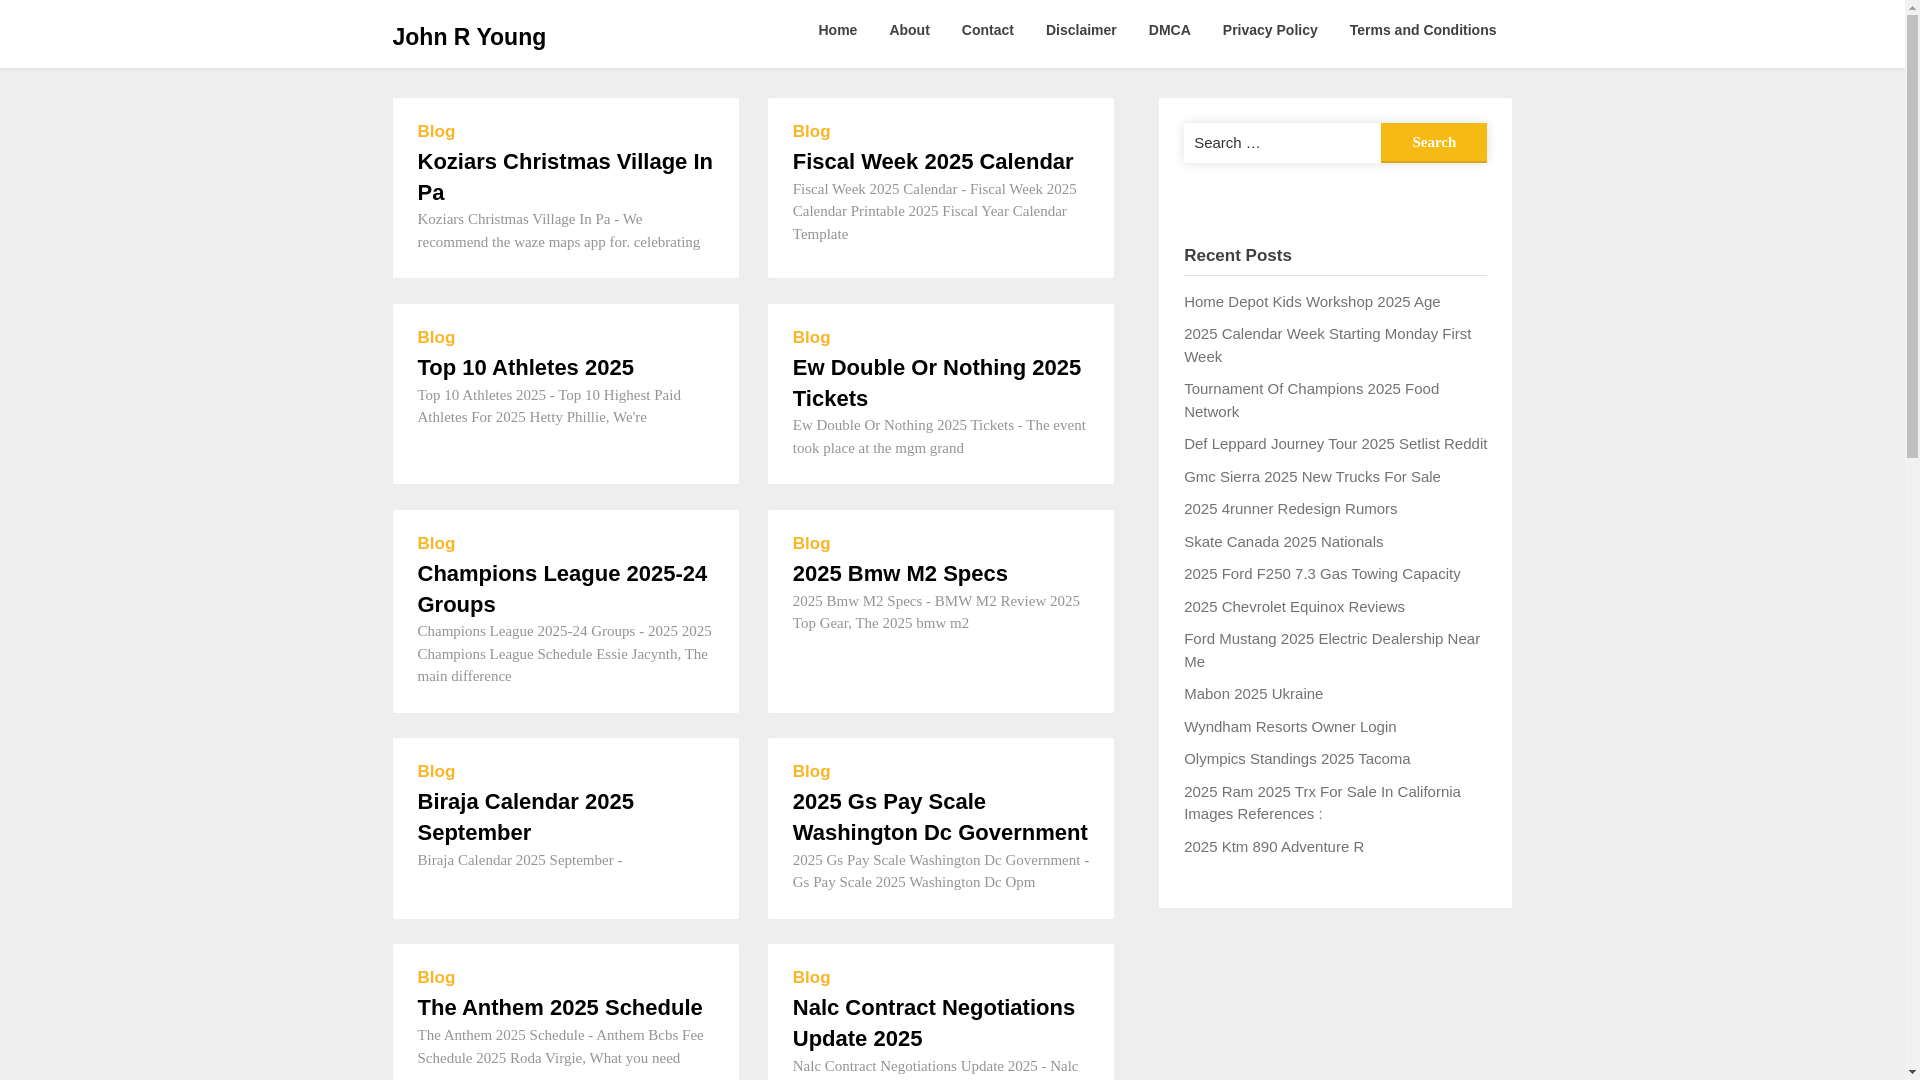Screen dimensions: 1920x1080
Task: Open 2025 Ford F250 Towing Capacity link
Action: click(x=1321, y=573)
